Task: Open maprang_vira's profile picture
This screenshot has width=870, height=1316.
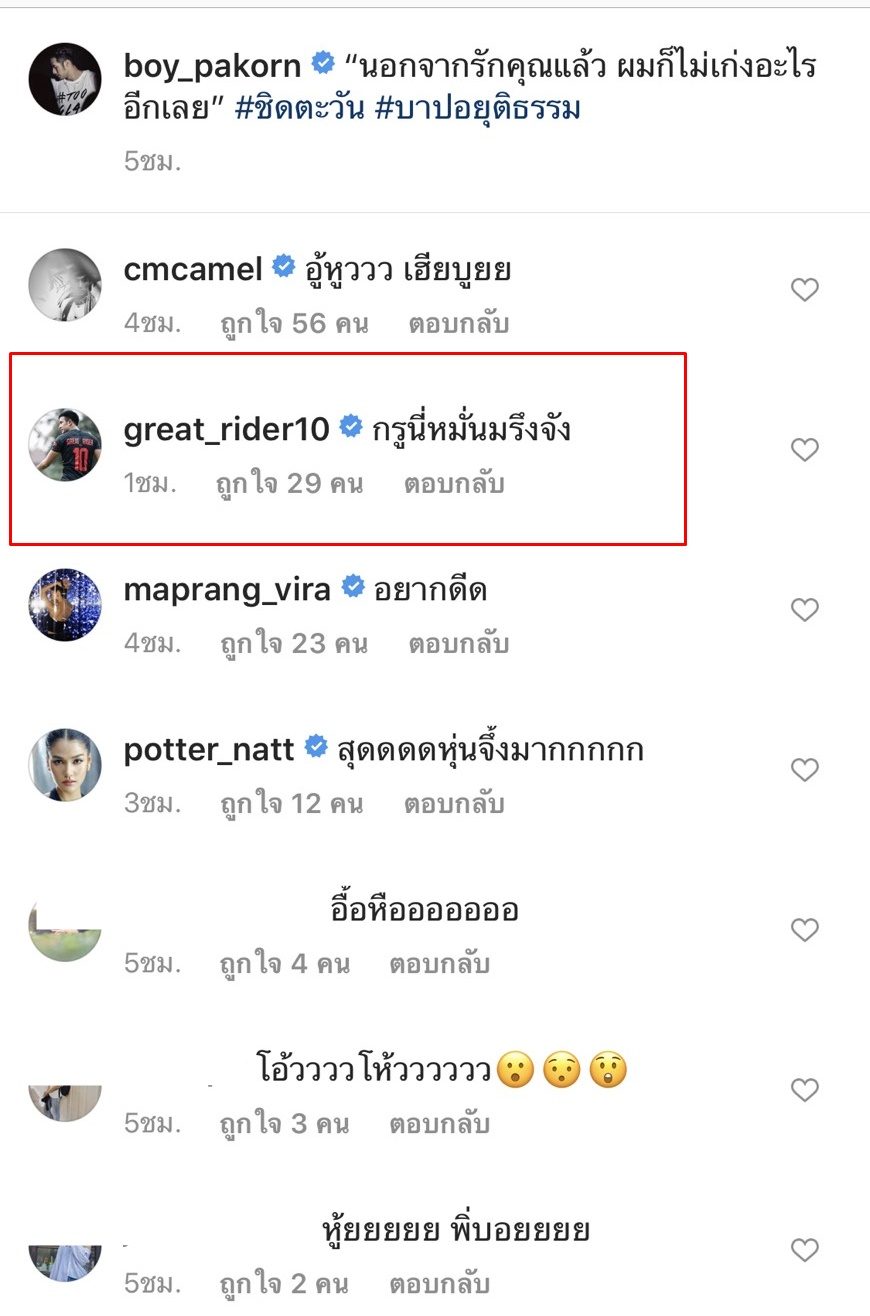Action: (65, 605)
